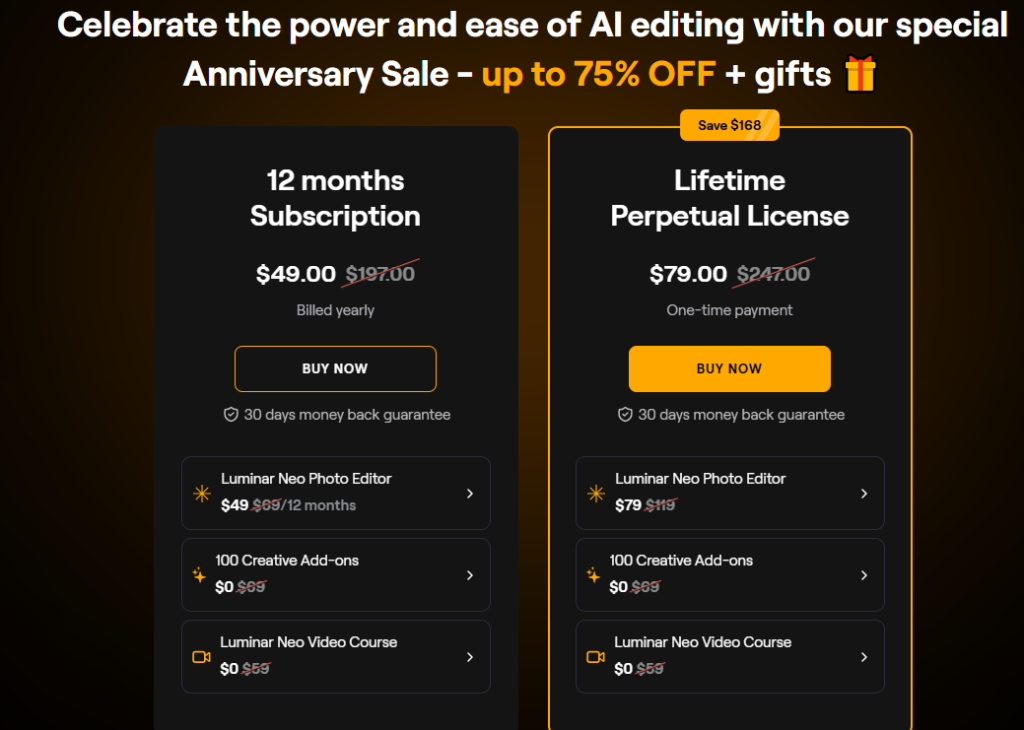Click sunburst icon in Lifetime Photo Editor row
1024x730 pixels.
[x=596, y=493]
